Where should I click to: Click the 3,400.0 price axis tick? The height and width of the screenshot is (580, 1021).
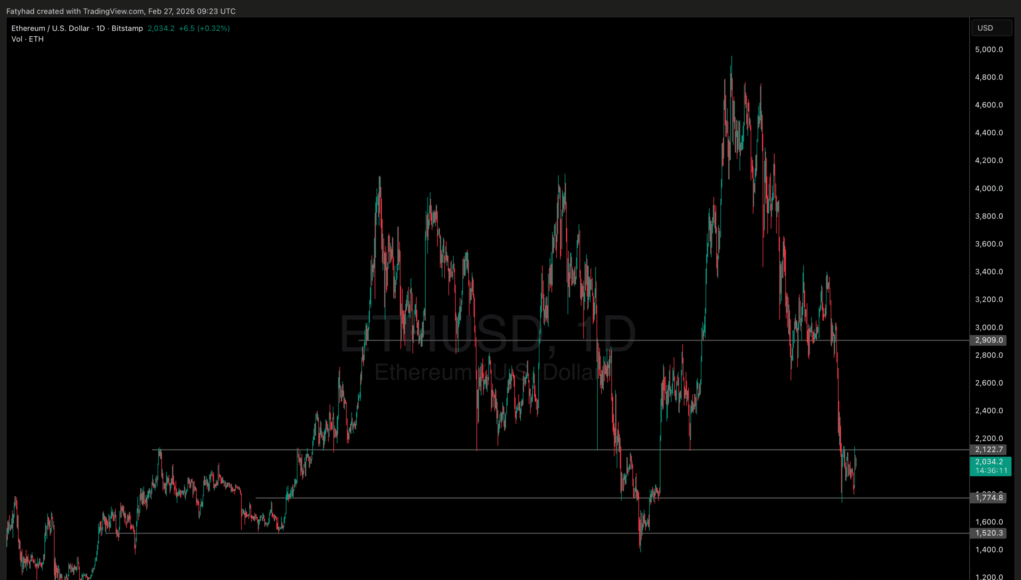[988, 272]
